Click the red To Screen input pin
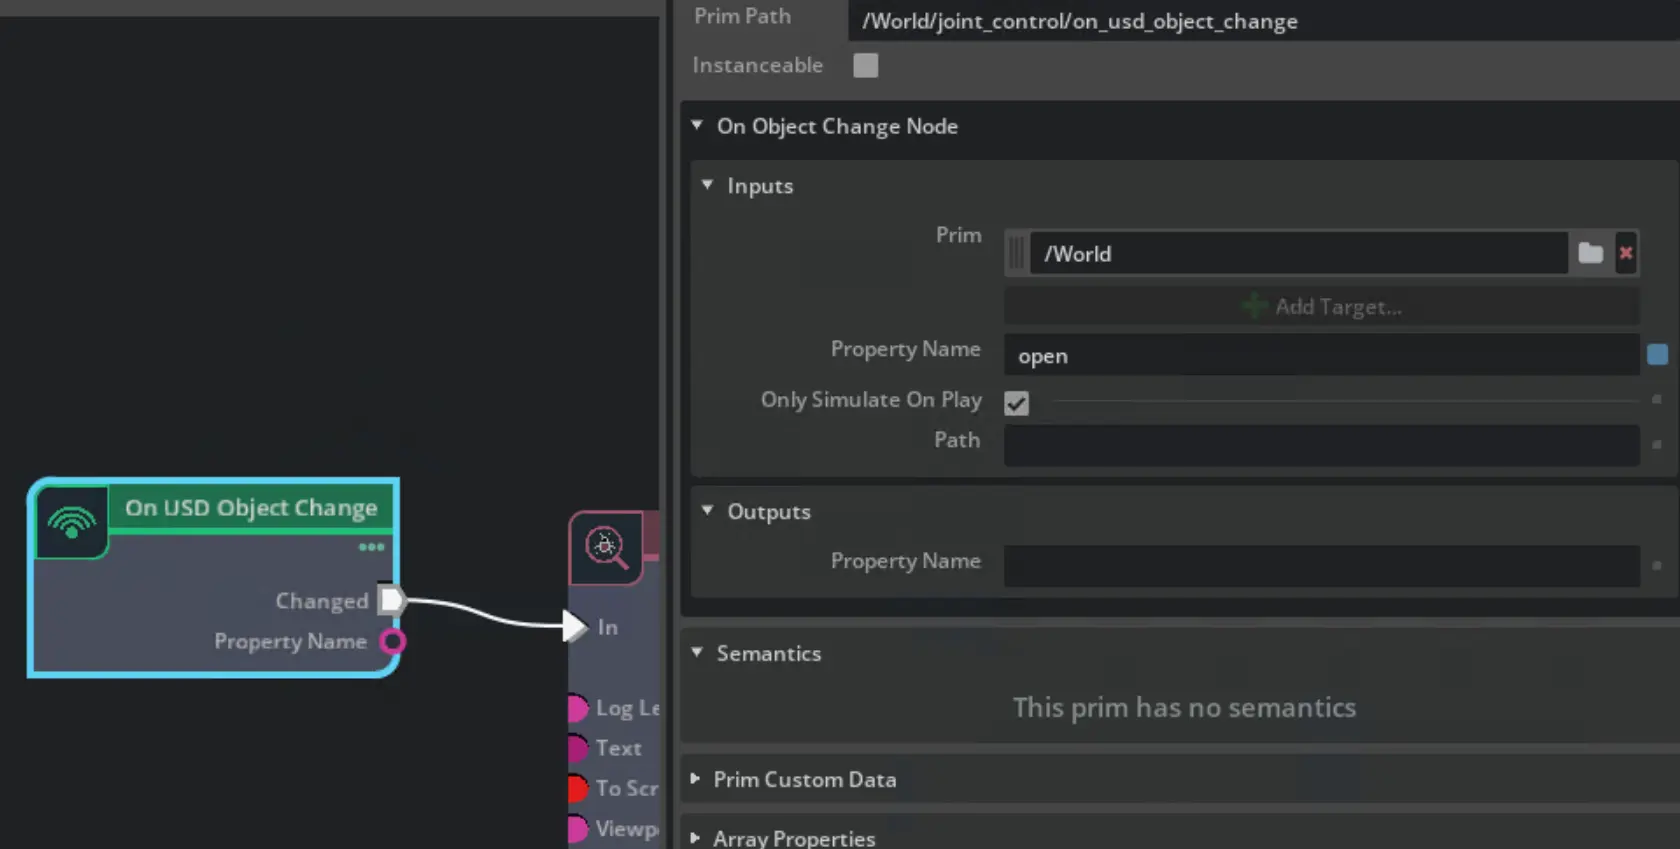1680x849 pixels. point(577,789)
